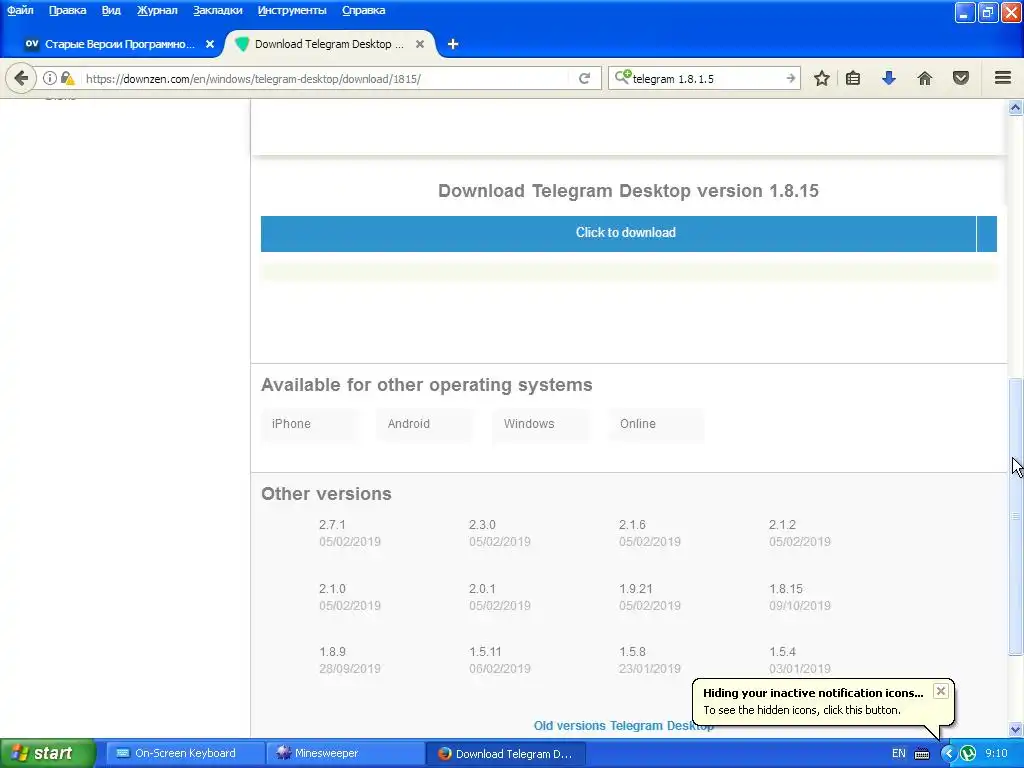Choose the Online platform
This screenshot has width=1024, height=768.
[x=656, y=424]
